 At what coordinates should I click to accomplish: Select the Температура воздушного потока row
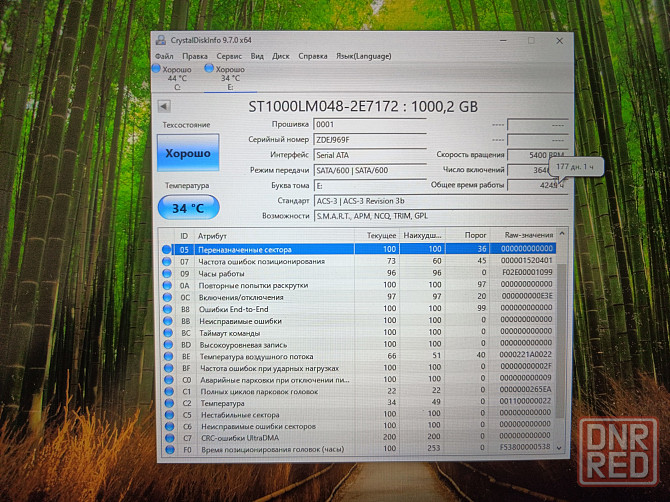point(358,356)
